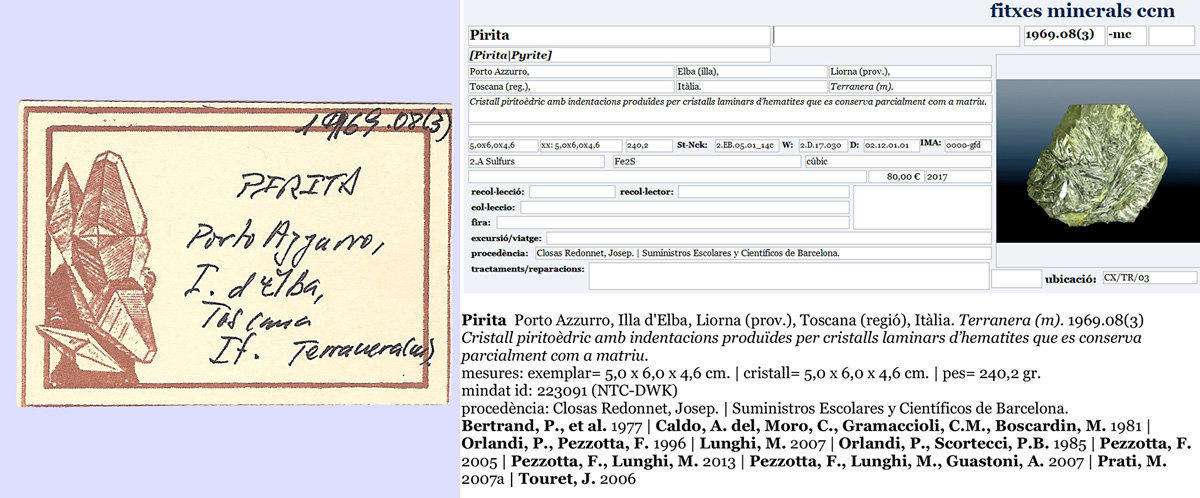Select the 'Terranera (m).' mine field

(909, 87)
